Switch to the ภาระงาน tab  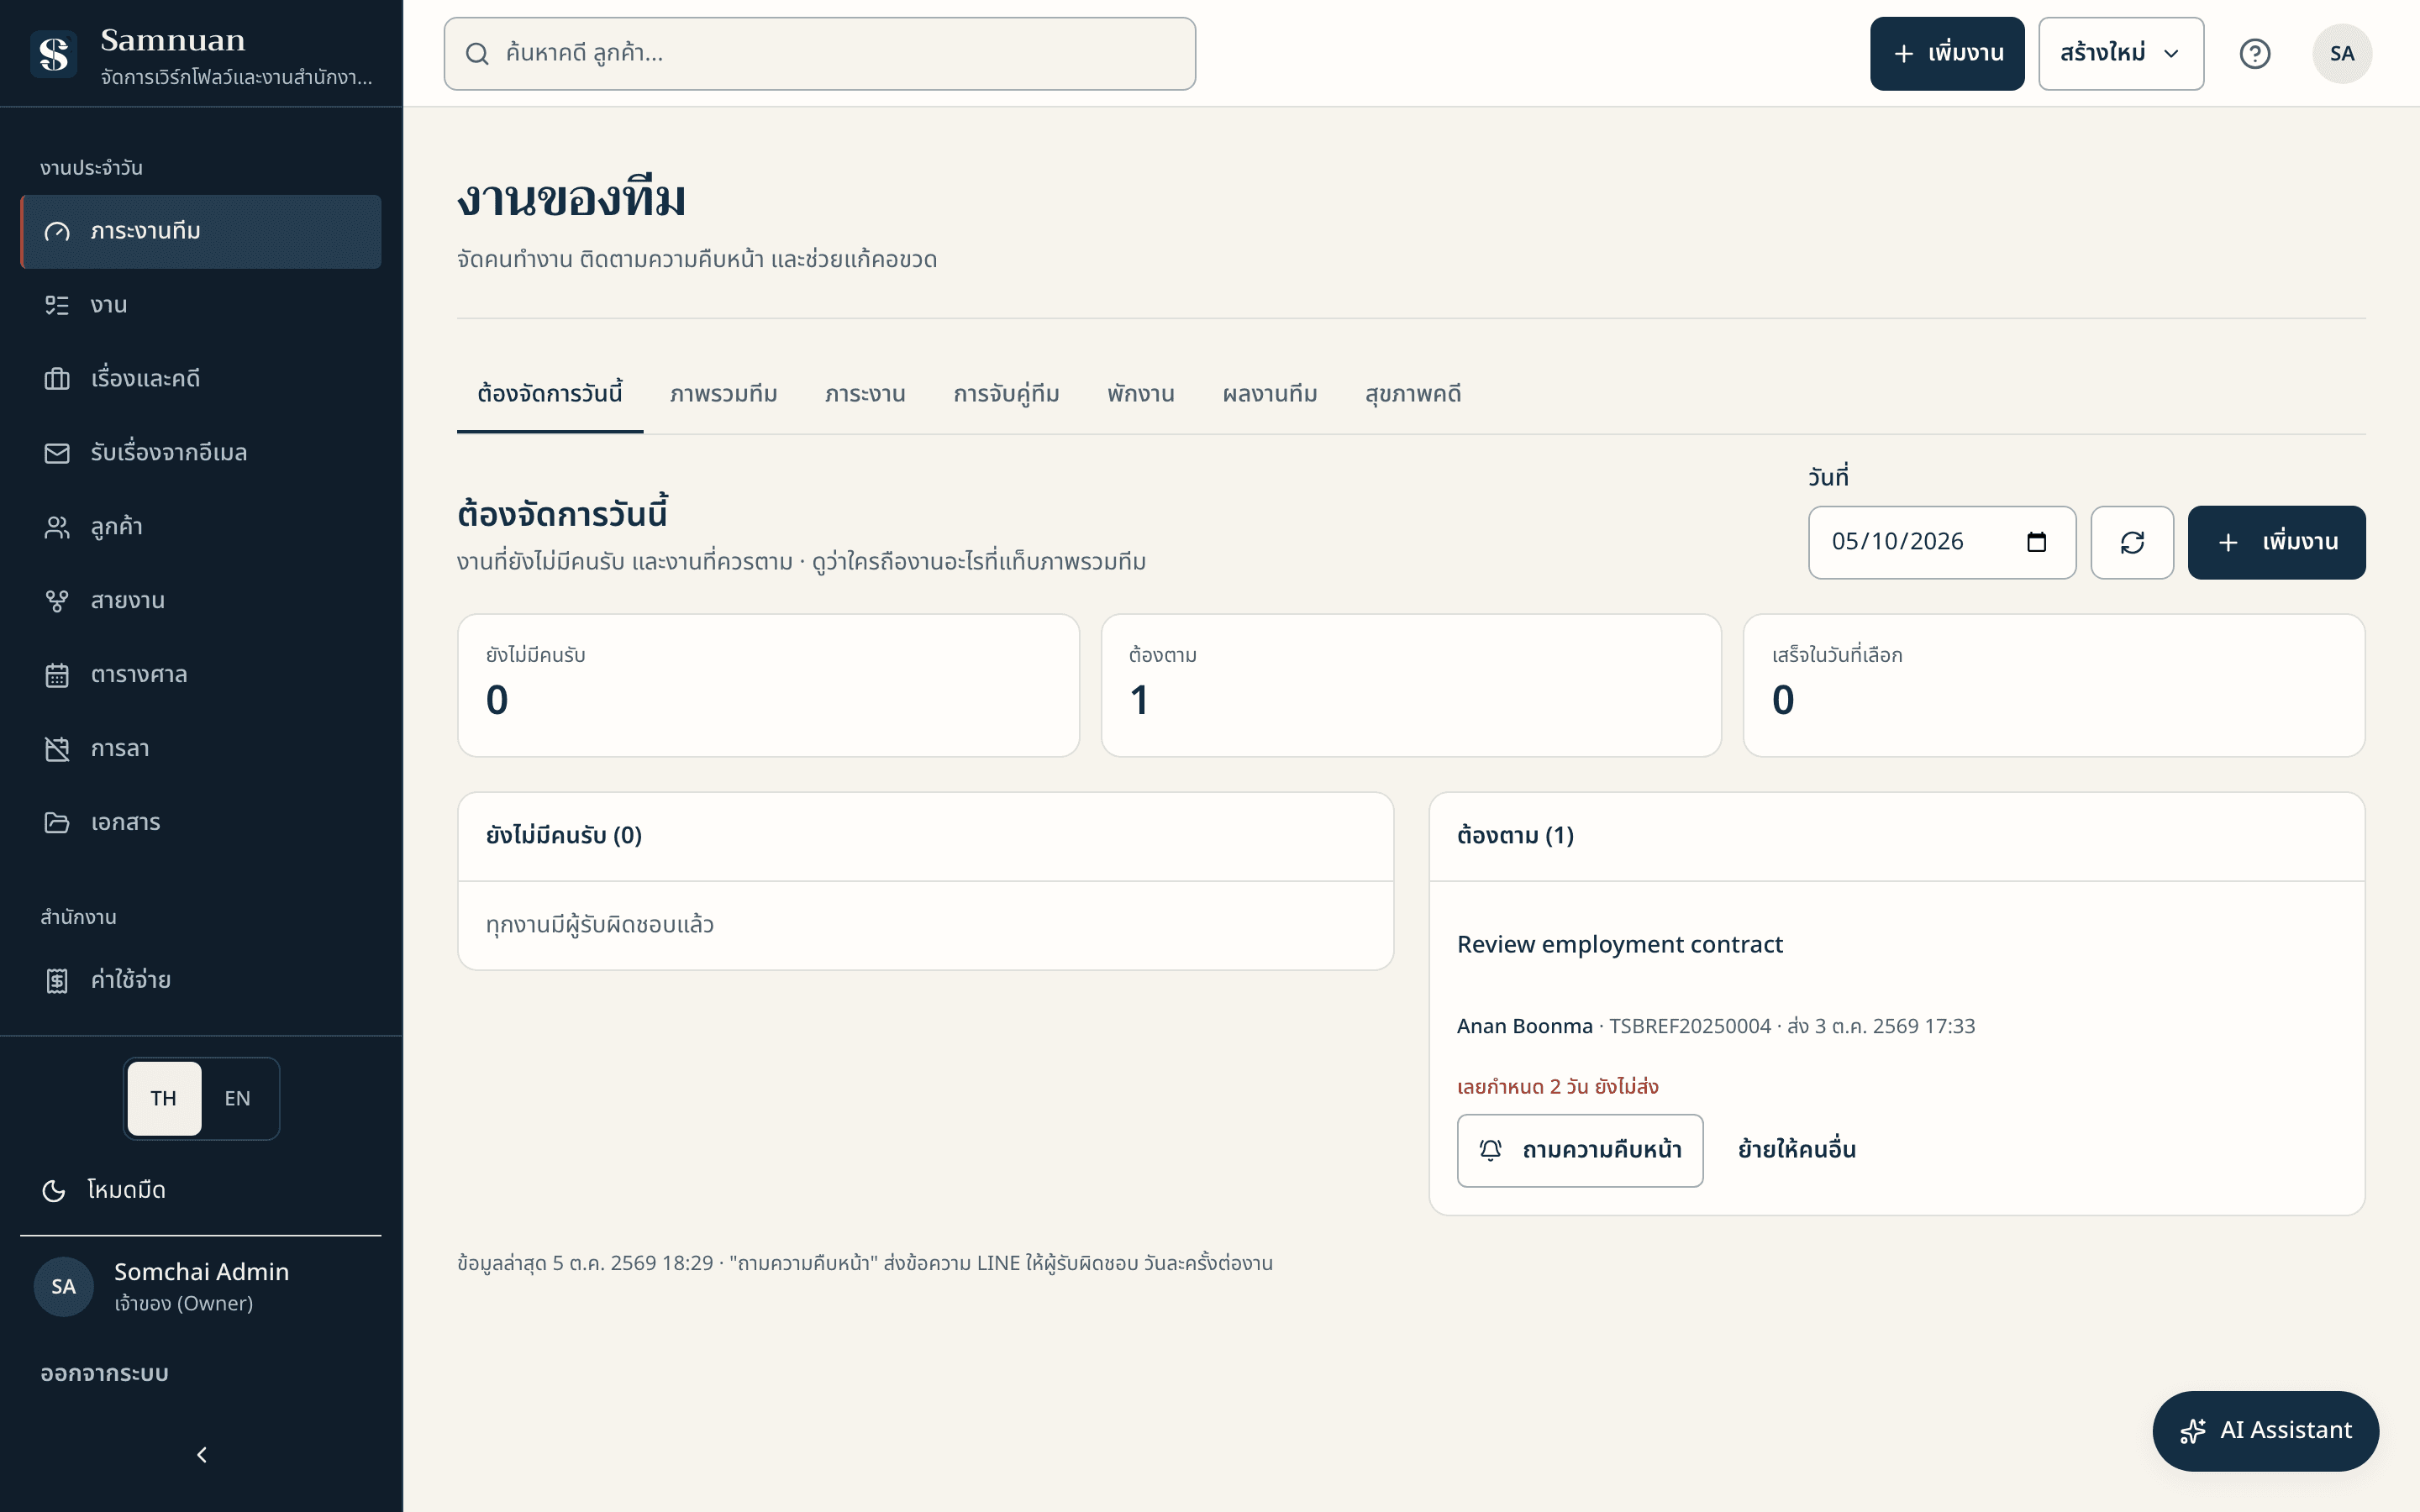[x=865, y=395]
